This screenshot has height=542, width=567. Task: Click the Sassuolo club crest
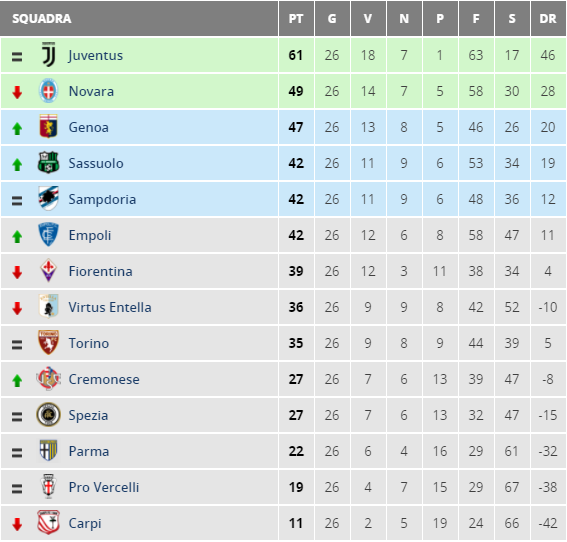pyautogui.click(x=48, y=162)
